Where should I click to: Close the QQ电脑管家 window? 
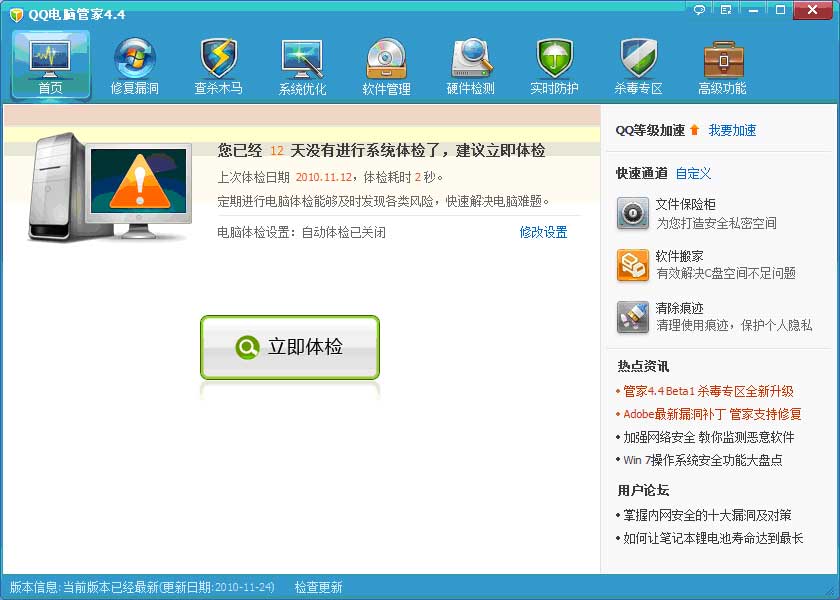812,10
